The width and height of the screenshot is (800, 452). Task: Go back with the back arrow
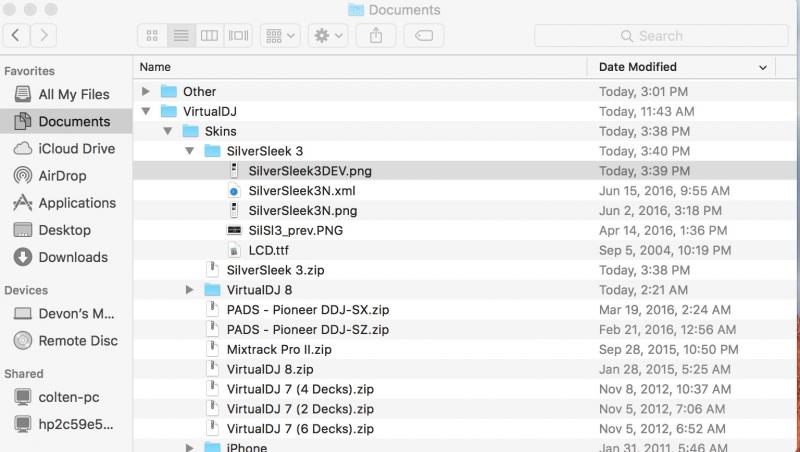pyautogui.click(x=16, y=35)
